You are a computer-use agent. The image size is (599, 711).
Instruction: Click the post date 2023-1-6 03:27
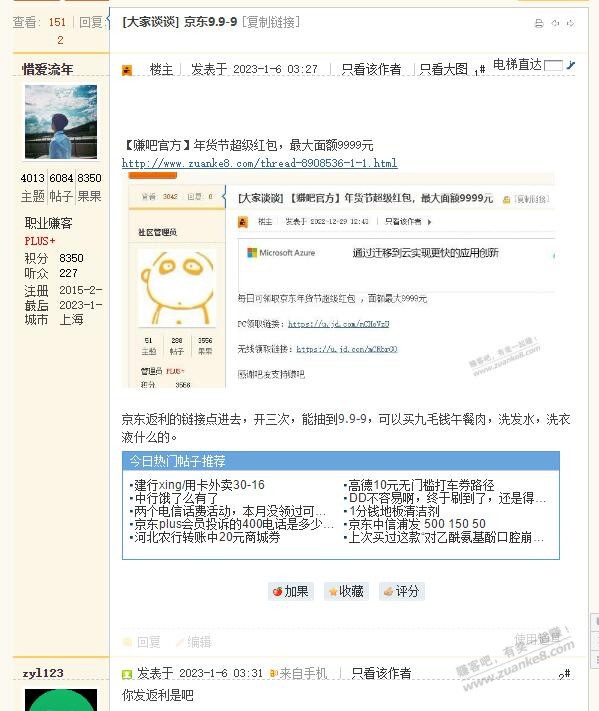click(275, 69)
